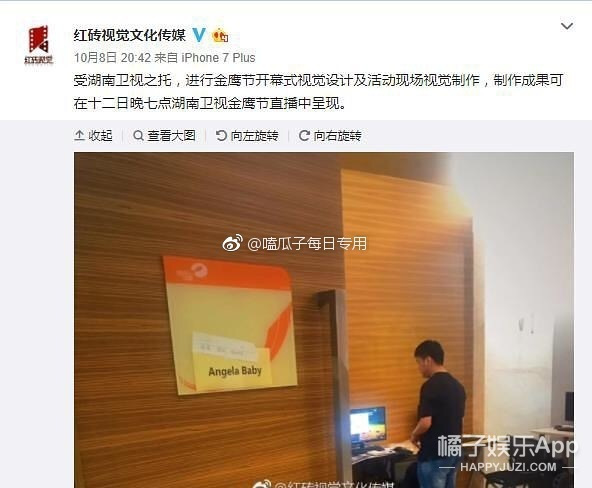Open full-size view via 查看大图
This screenshot has height=488, width=592.
(164, 135)
